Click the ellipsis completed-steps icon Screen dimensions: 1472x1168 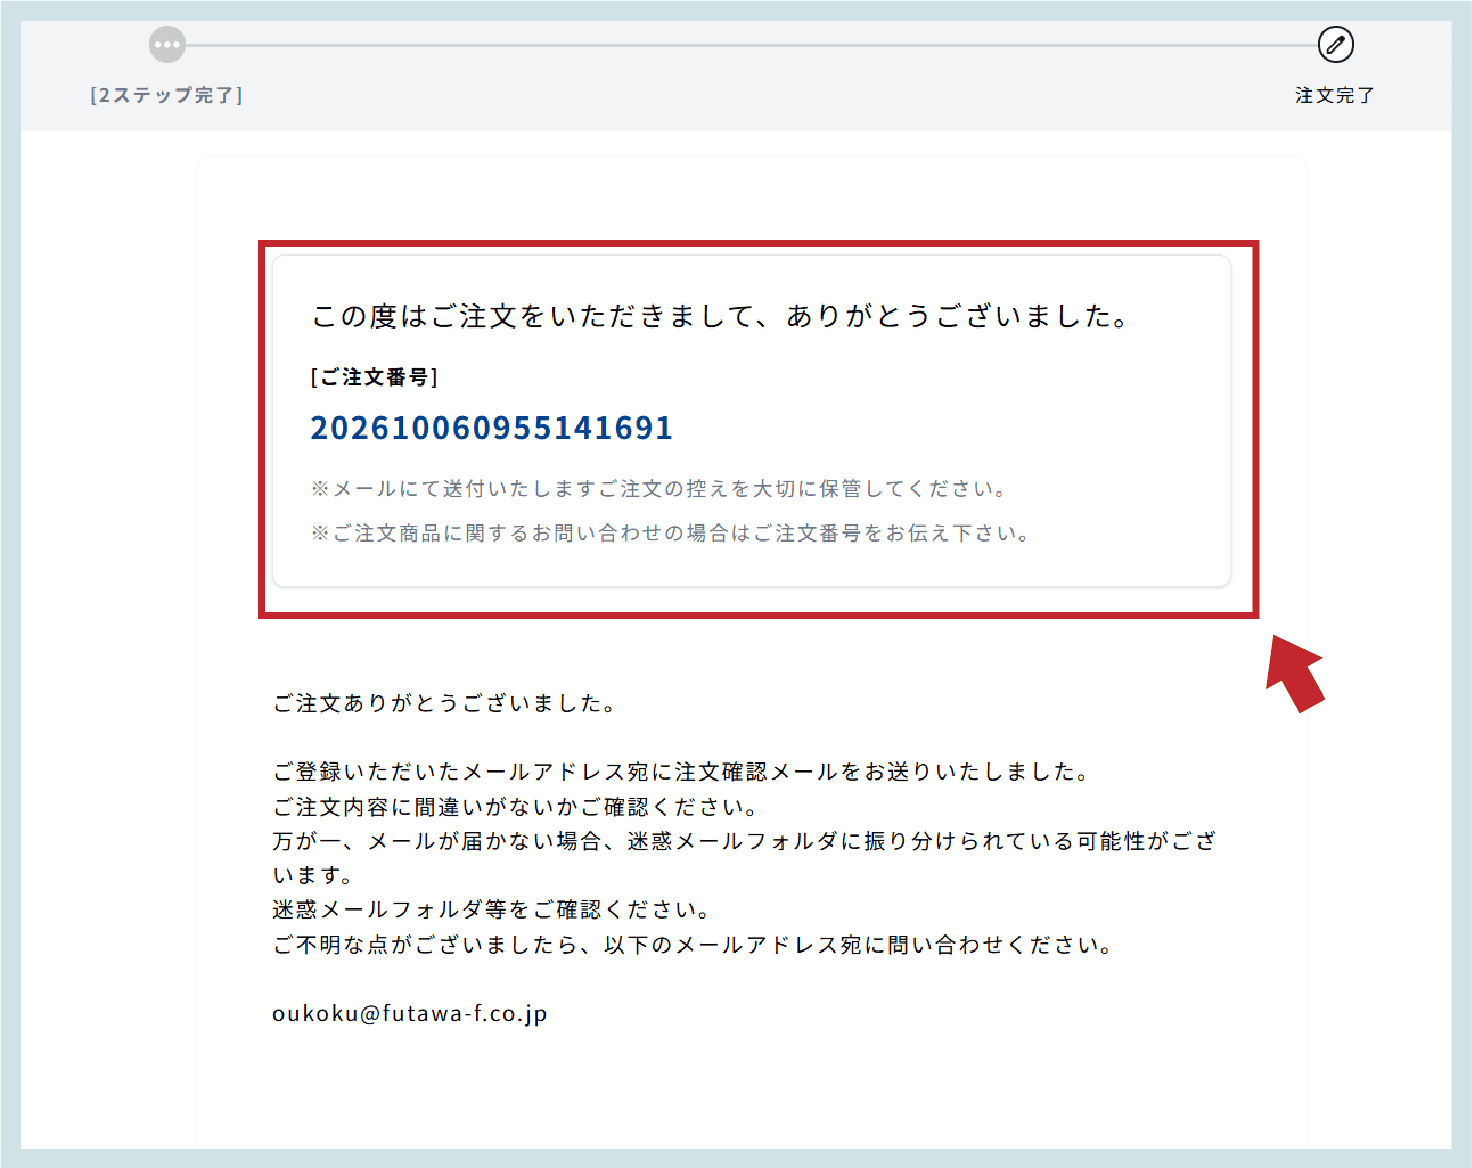(x=167, y=45)
